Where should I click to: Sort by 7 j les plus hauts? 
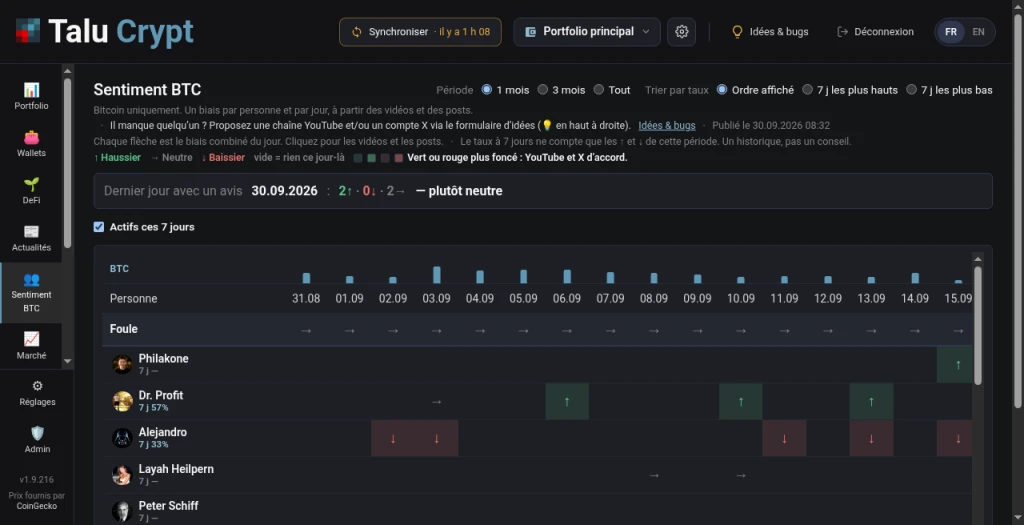coord(807,89)
